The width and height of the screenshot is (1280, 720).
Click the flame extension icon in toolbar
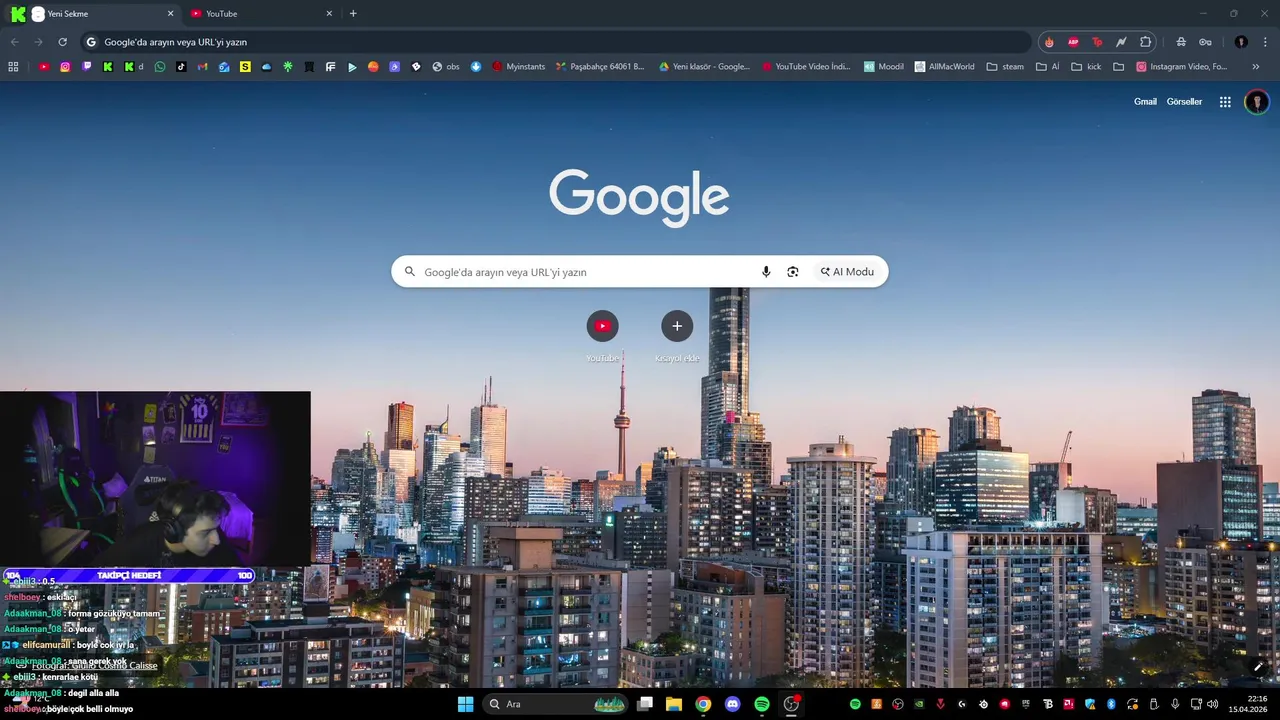click(x=1049, y=42)
